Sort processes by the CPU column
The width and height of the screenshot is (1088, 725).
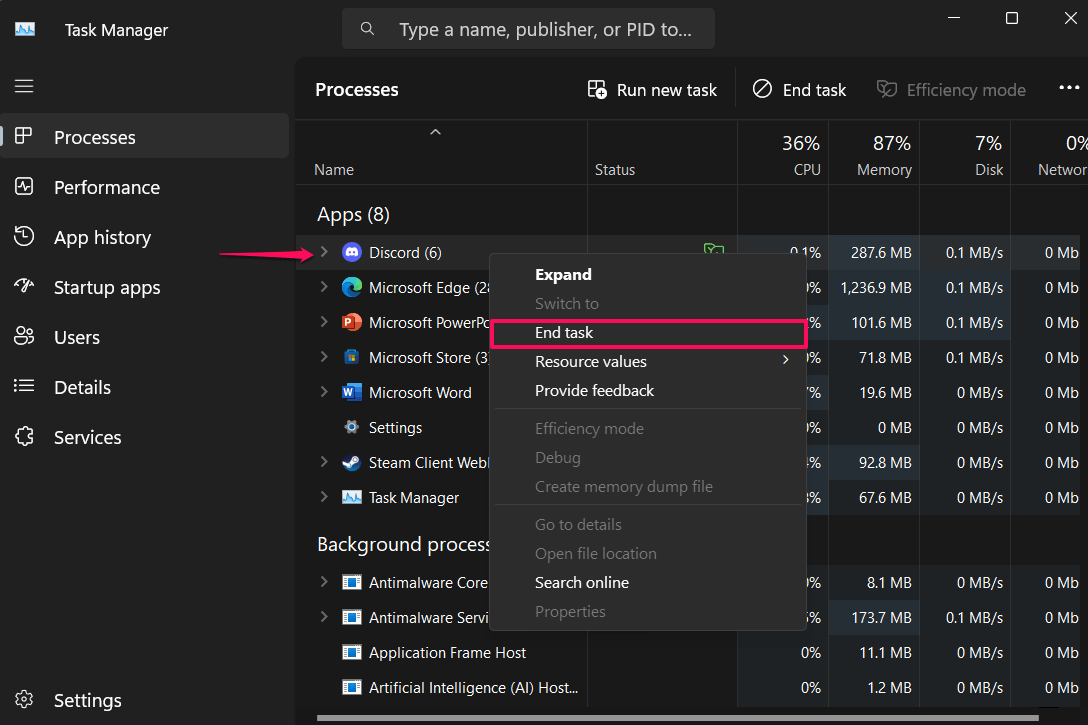pyautogui.click(x=783, y=154)
